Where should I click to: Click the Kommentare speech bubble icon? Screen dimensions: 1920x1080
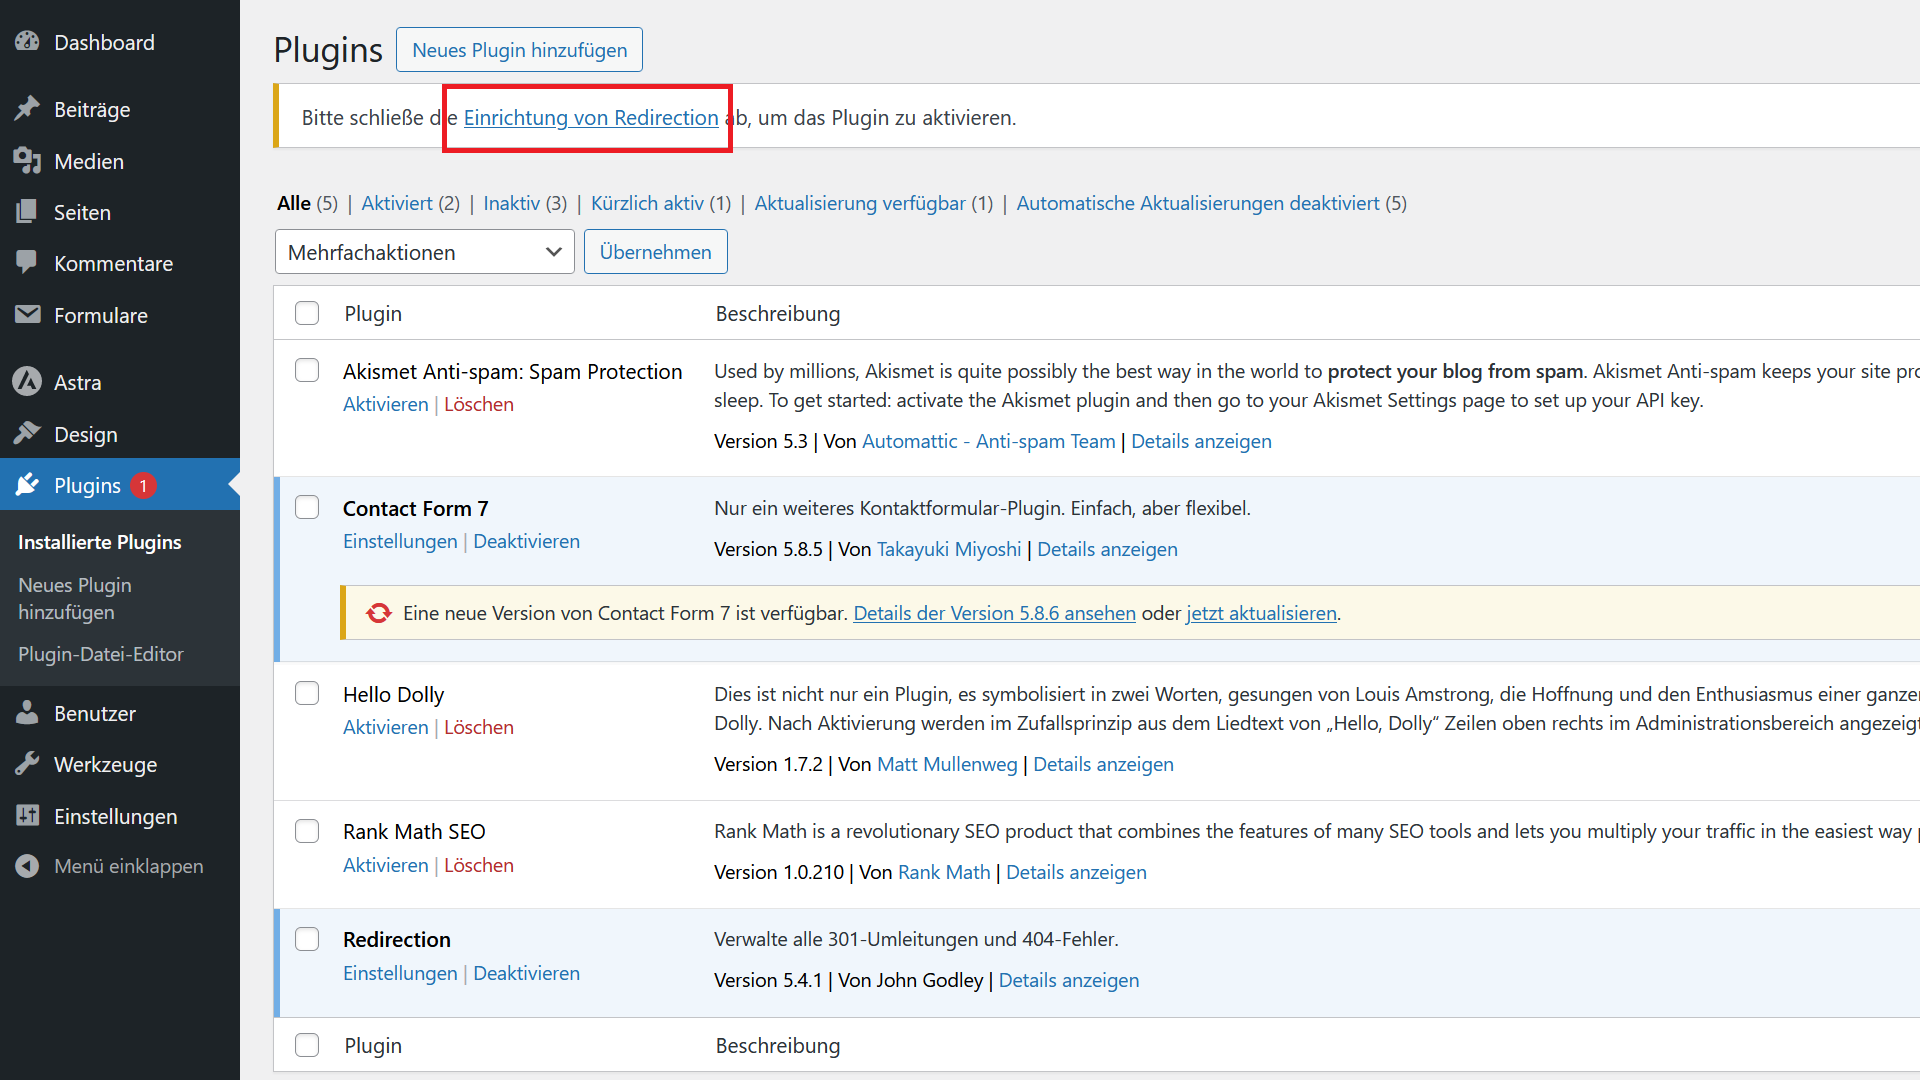(x=27, y=263)
